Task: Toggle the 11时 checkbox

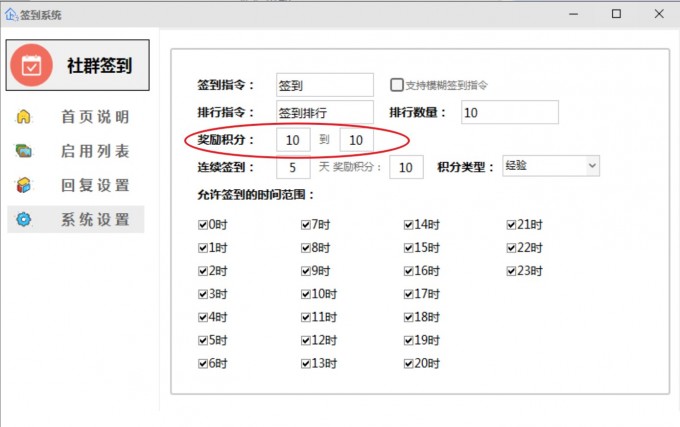Action: [305, 317]
